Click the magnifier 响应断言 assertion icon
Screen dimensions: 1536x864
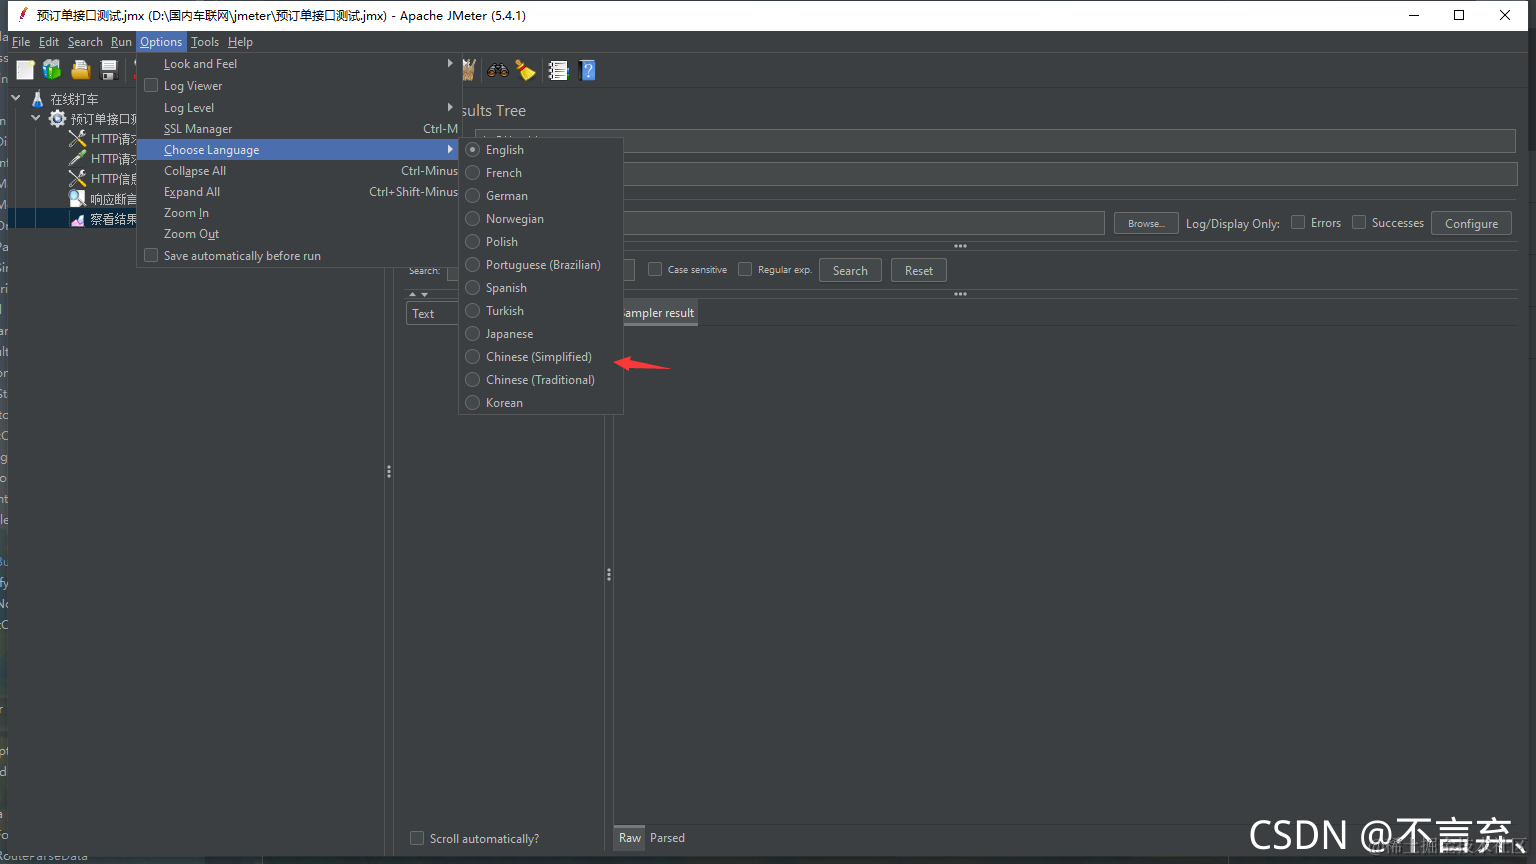tap(77, 199)
